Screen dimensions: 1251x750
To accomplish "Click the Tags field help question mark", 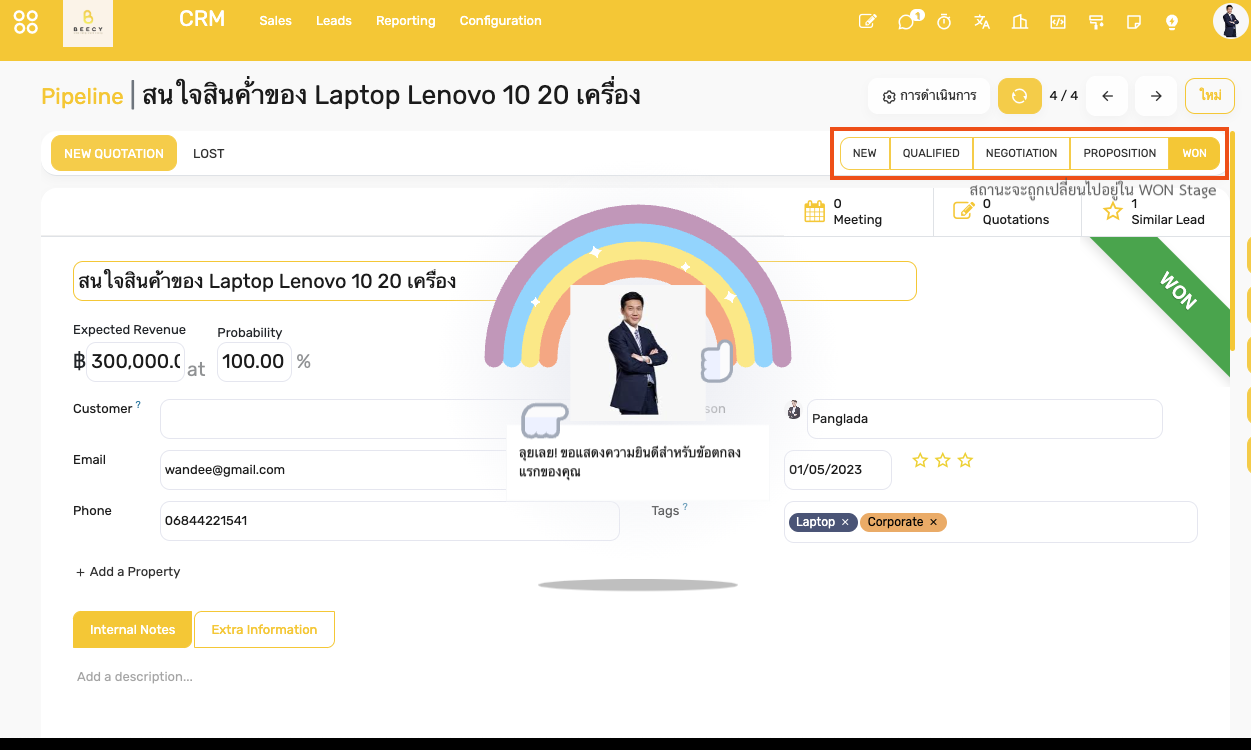I will pyautogui.click(x=685, y=507).
